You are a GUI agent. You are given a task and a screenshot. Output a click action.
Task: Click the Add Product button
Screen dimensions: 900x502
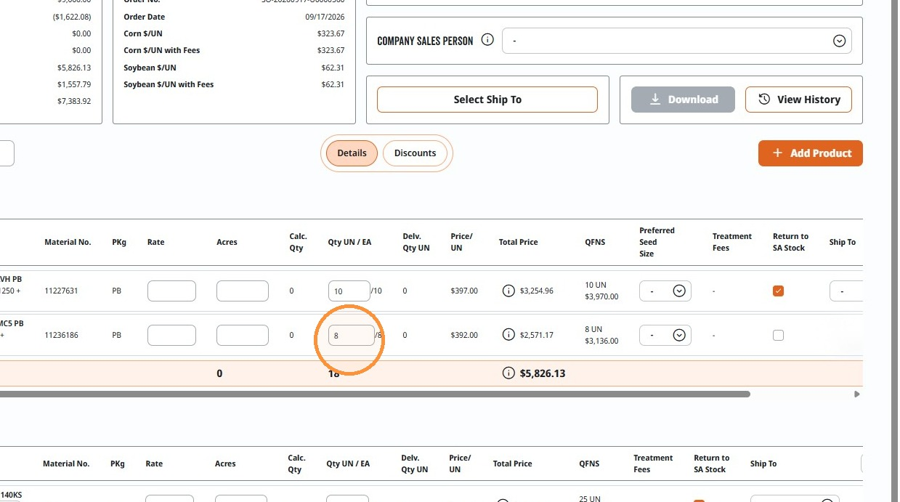point(810,153)
